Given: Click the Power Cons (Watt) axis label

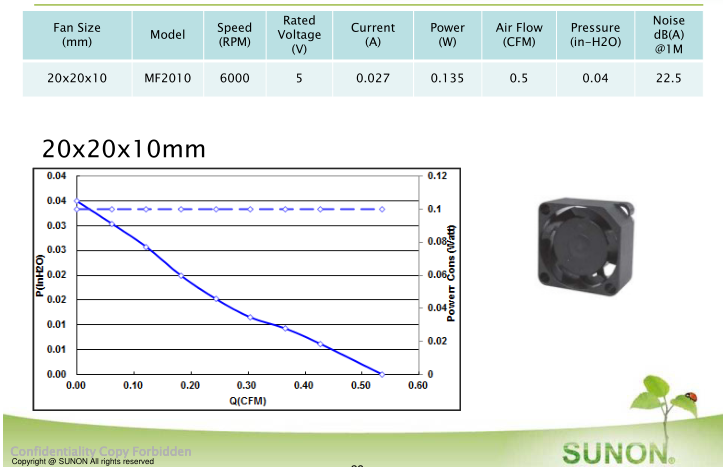Looking at the screenshot, I should coord(451,272).
